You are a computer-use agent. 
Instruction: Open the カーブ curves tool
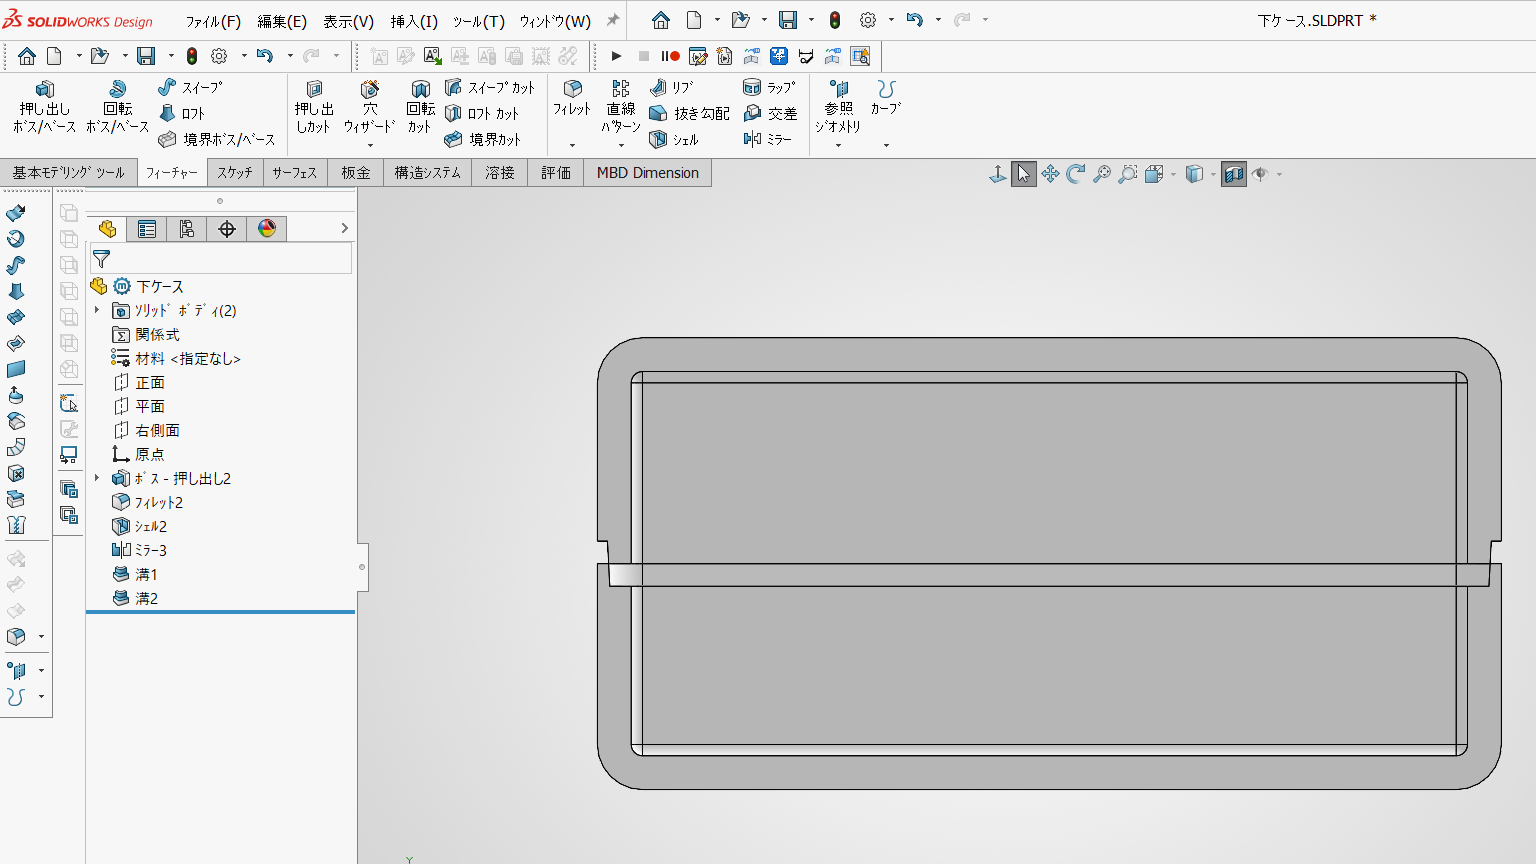pos(886,98)
